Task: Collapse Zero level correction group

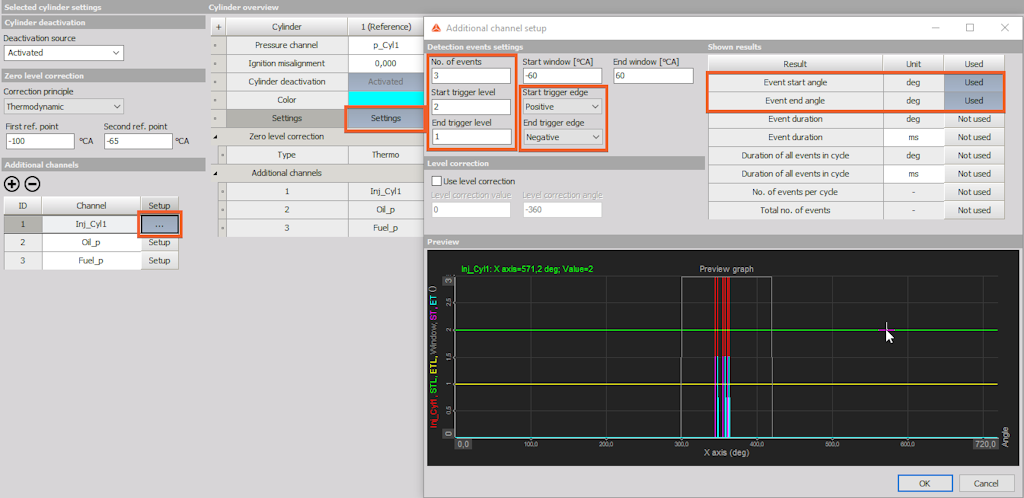Action: coord(216,136)
